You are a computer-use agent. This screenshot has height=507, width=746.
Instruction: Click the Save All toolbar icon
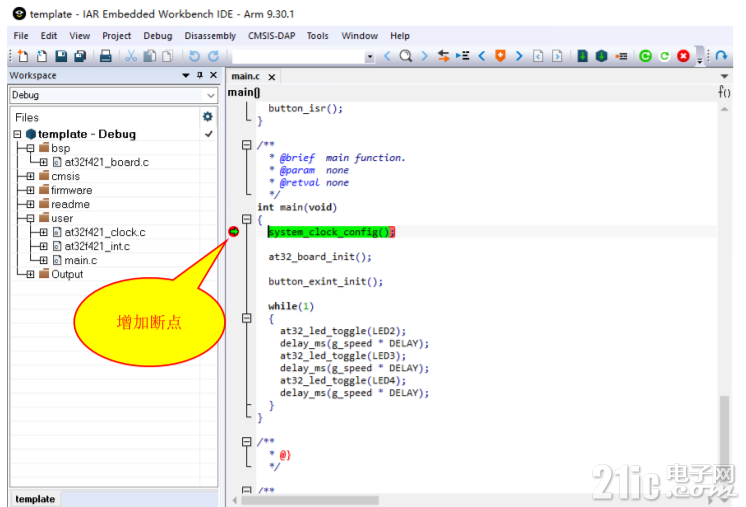[80, 56]
